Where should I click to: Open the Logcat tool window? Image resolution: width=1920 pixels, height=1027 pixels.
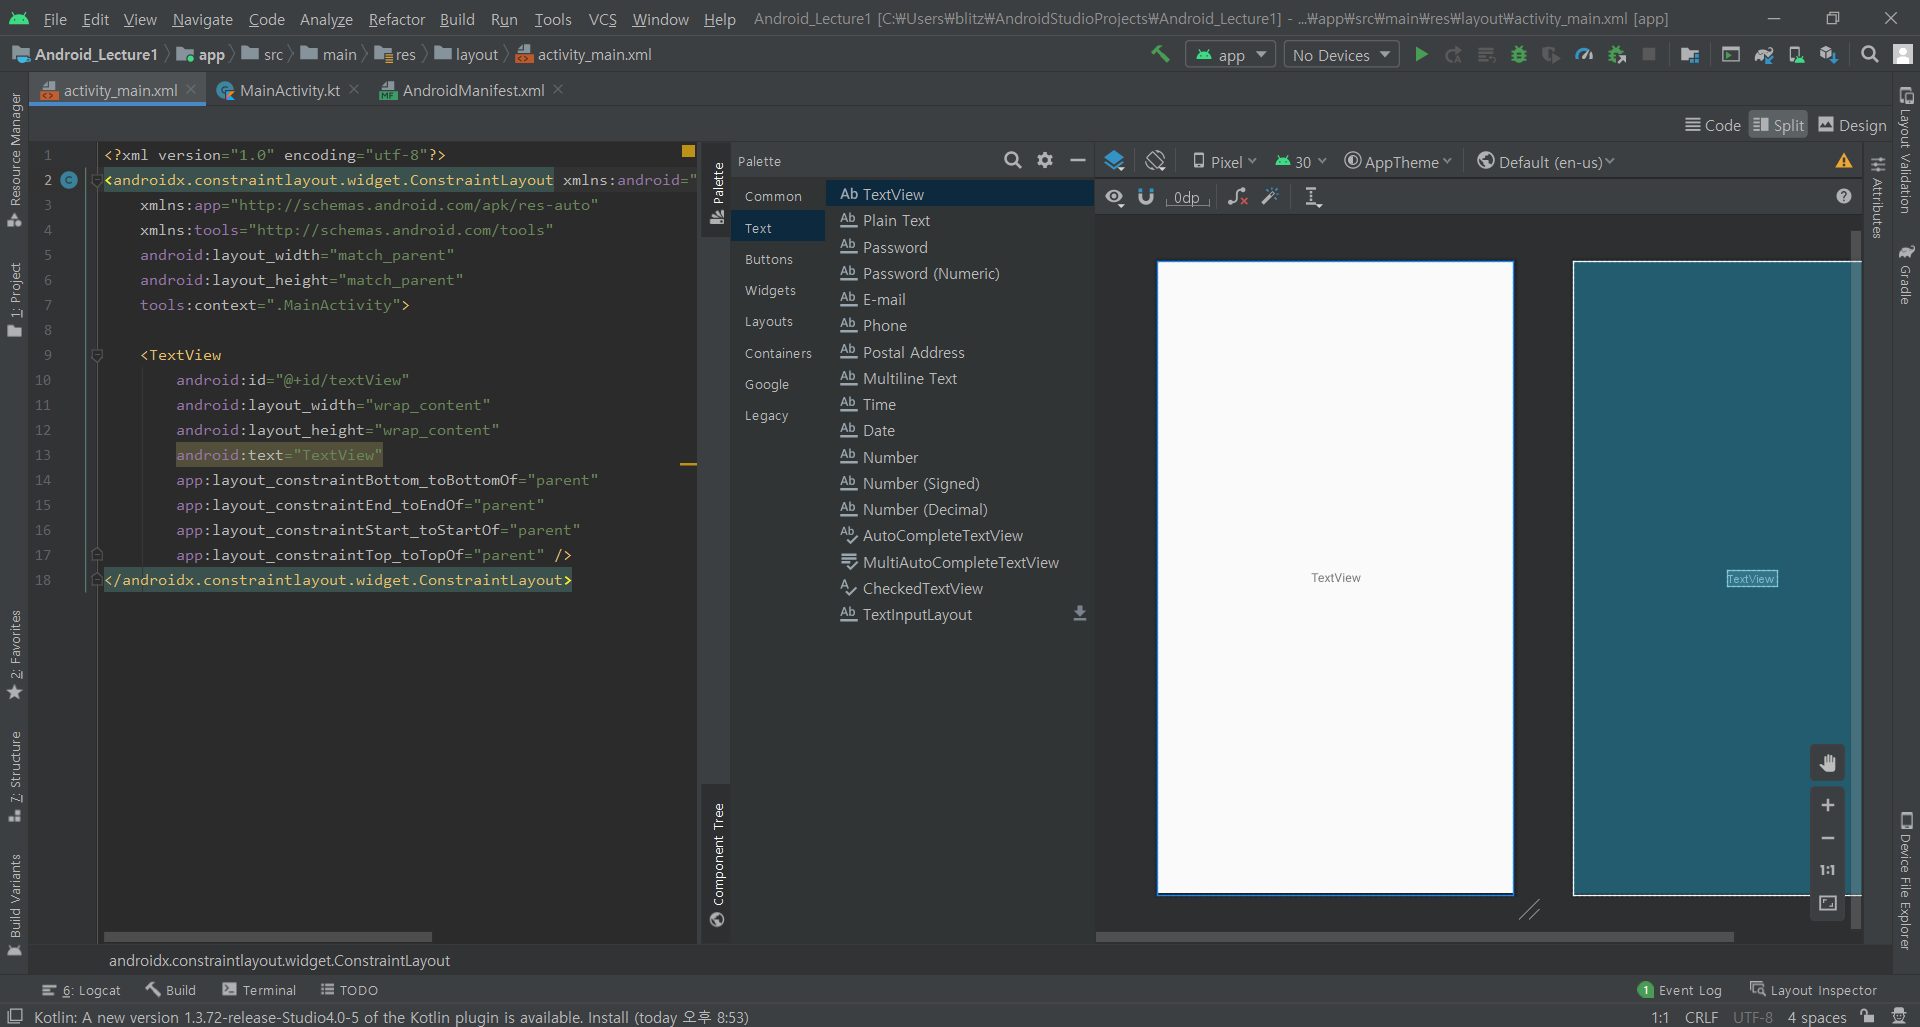(82, 990)
